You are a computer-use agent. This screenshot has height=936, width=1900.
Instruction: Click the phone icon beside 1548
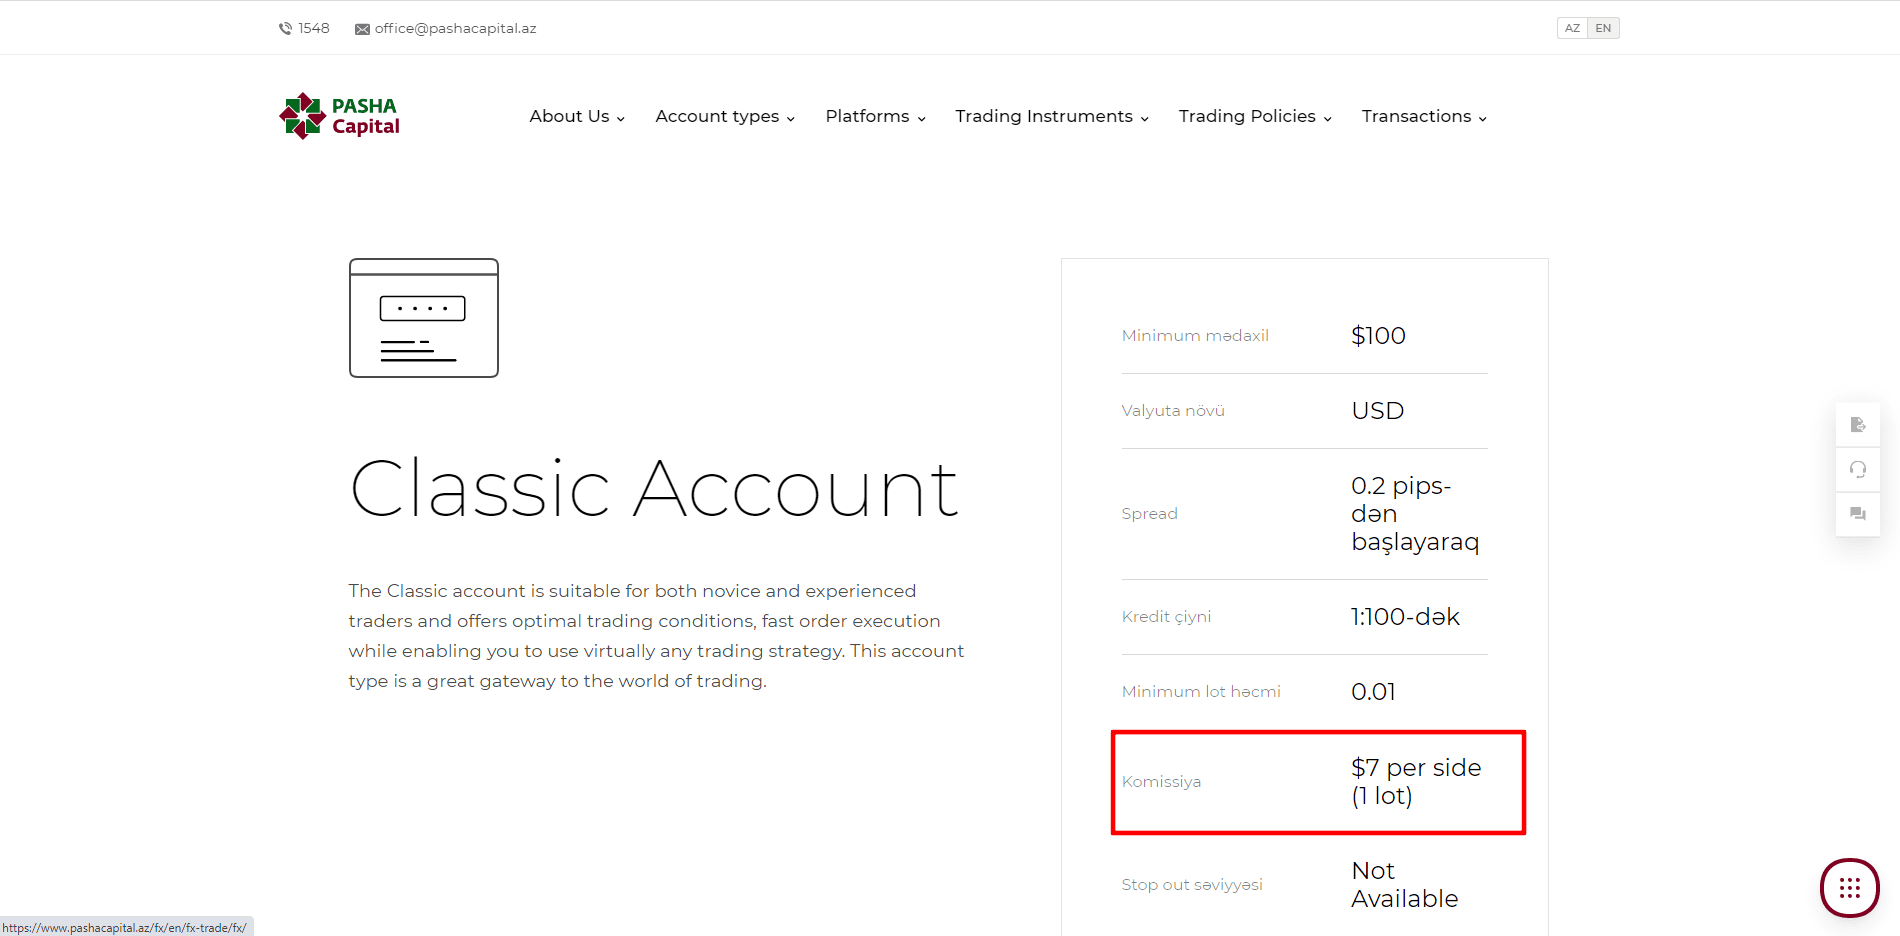coord(285,29)
